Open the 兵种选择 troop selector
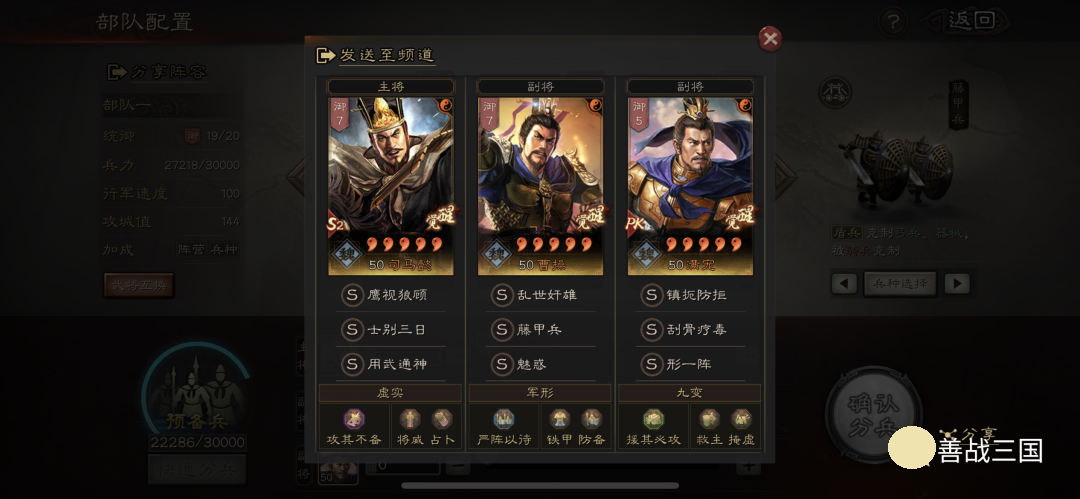 coord(900,283)
